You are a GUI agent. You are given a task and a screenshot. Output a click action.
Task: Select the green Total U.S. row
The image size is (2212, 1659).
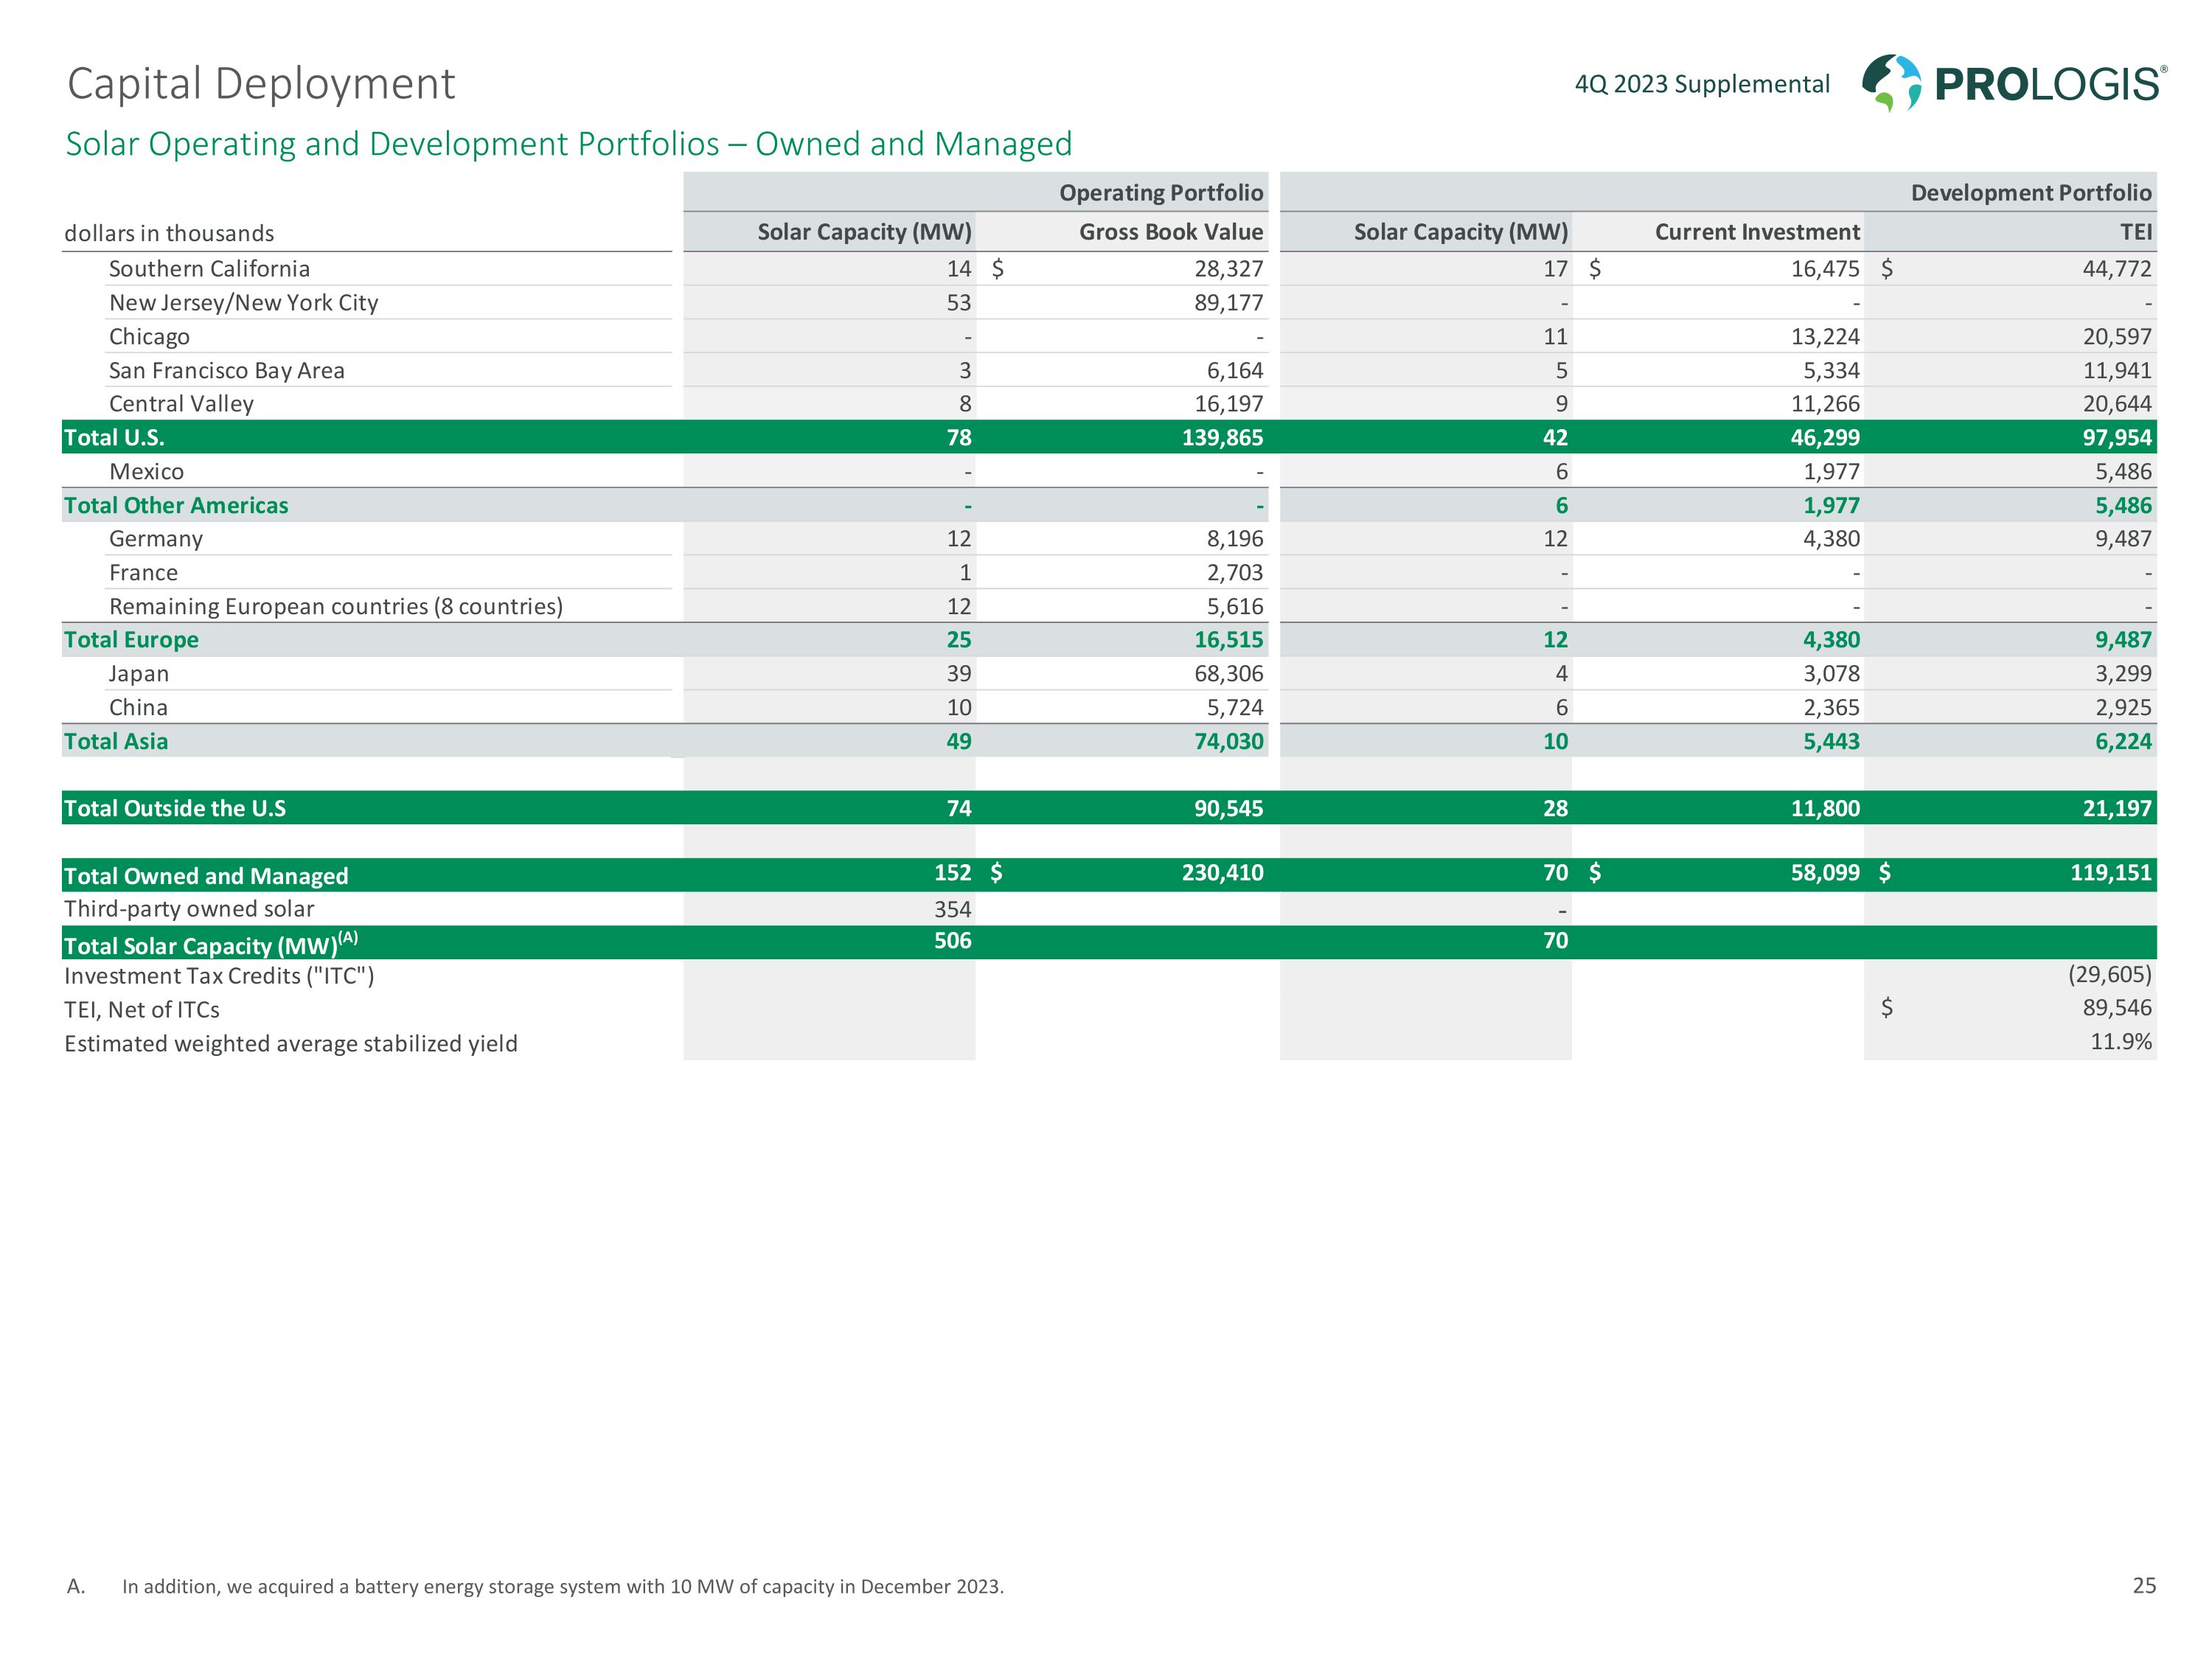(114, 437)
